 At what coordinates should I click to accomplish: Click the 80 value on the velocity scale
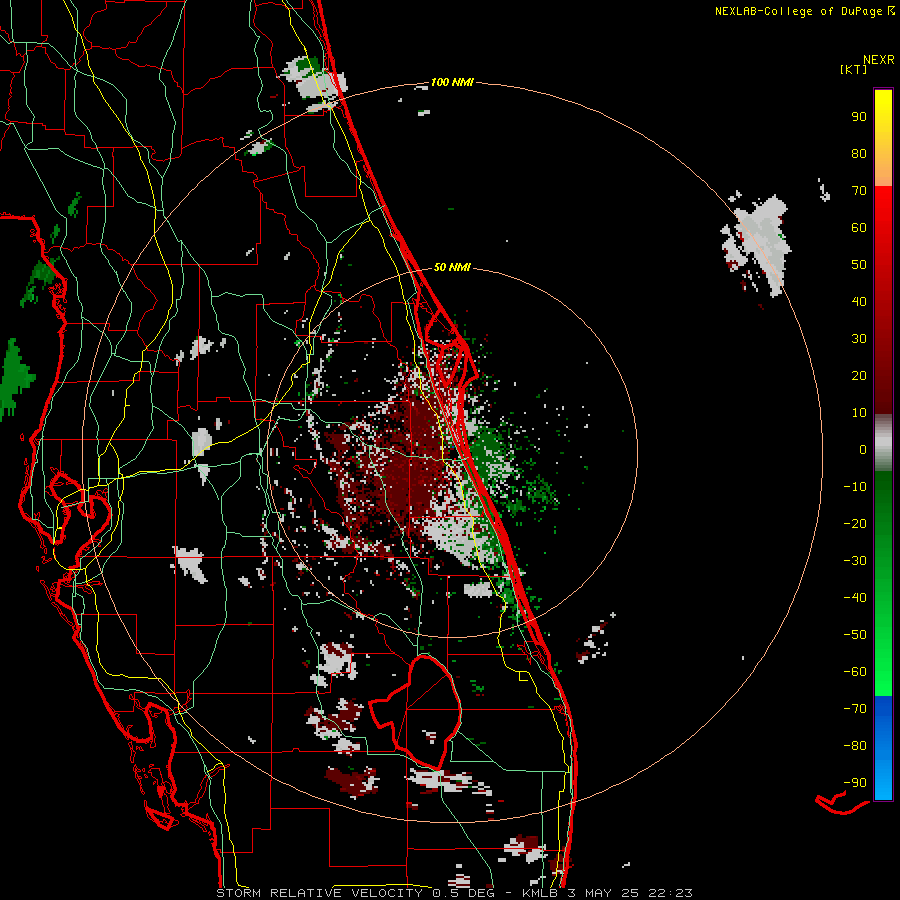tap(859, 154)
